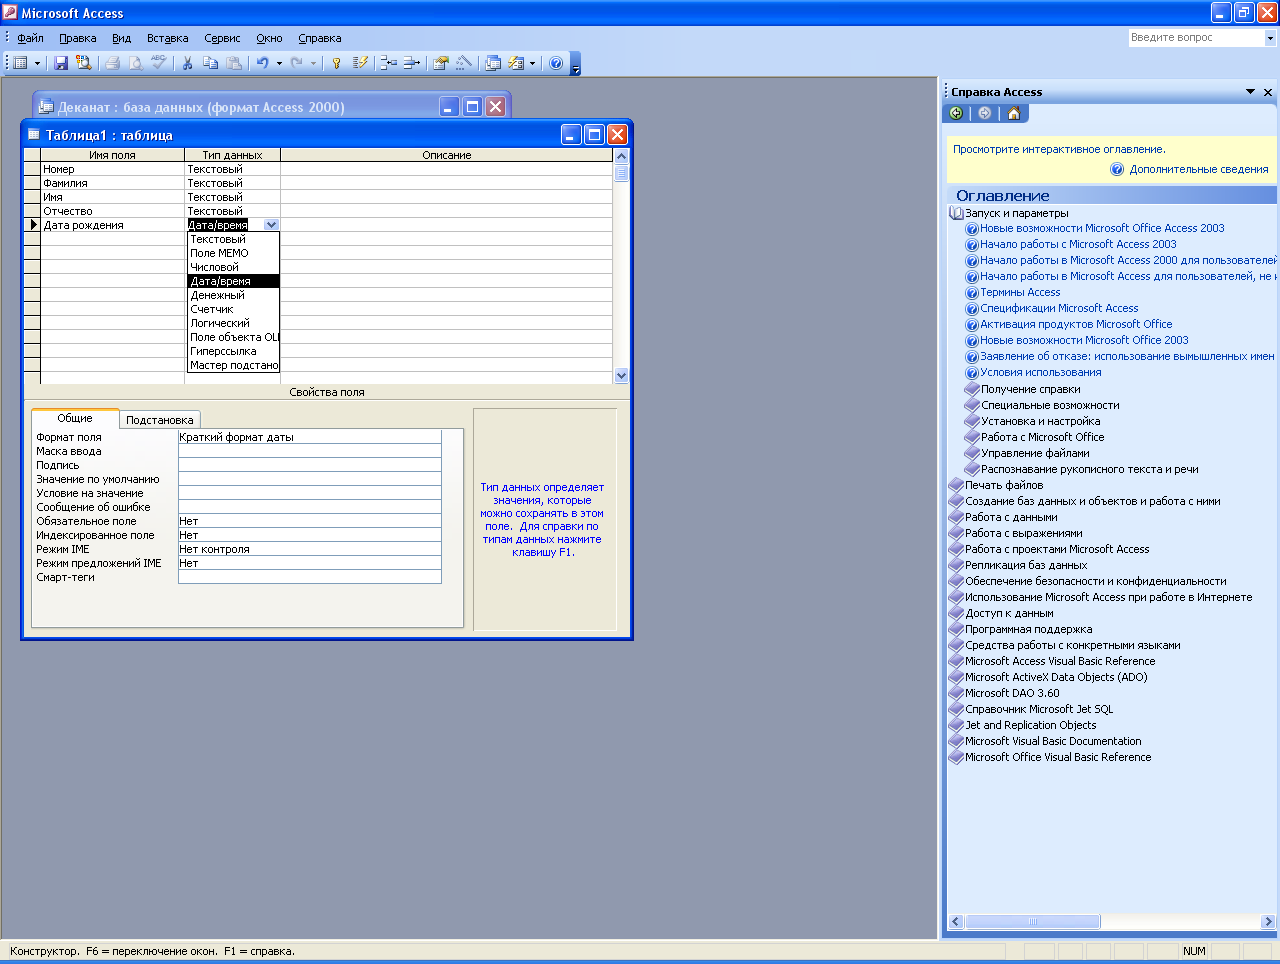Select the Общие properties tab
This screenshot has height=964, width=1280.
[75, 418]
